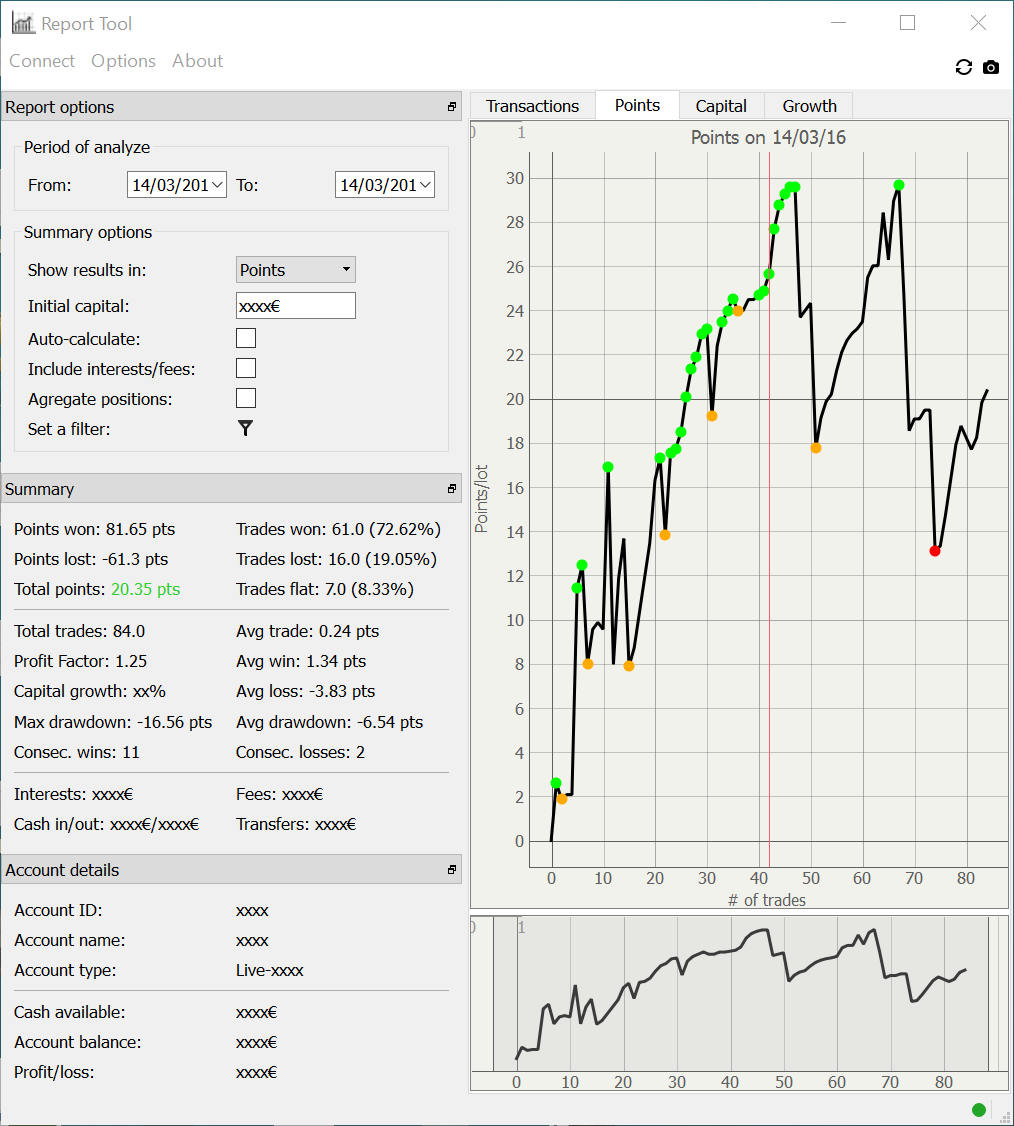This screenshot has height=1126, width=1014.
Task: Take a screenshot with the camera icon
Action: (991, 67)
